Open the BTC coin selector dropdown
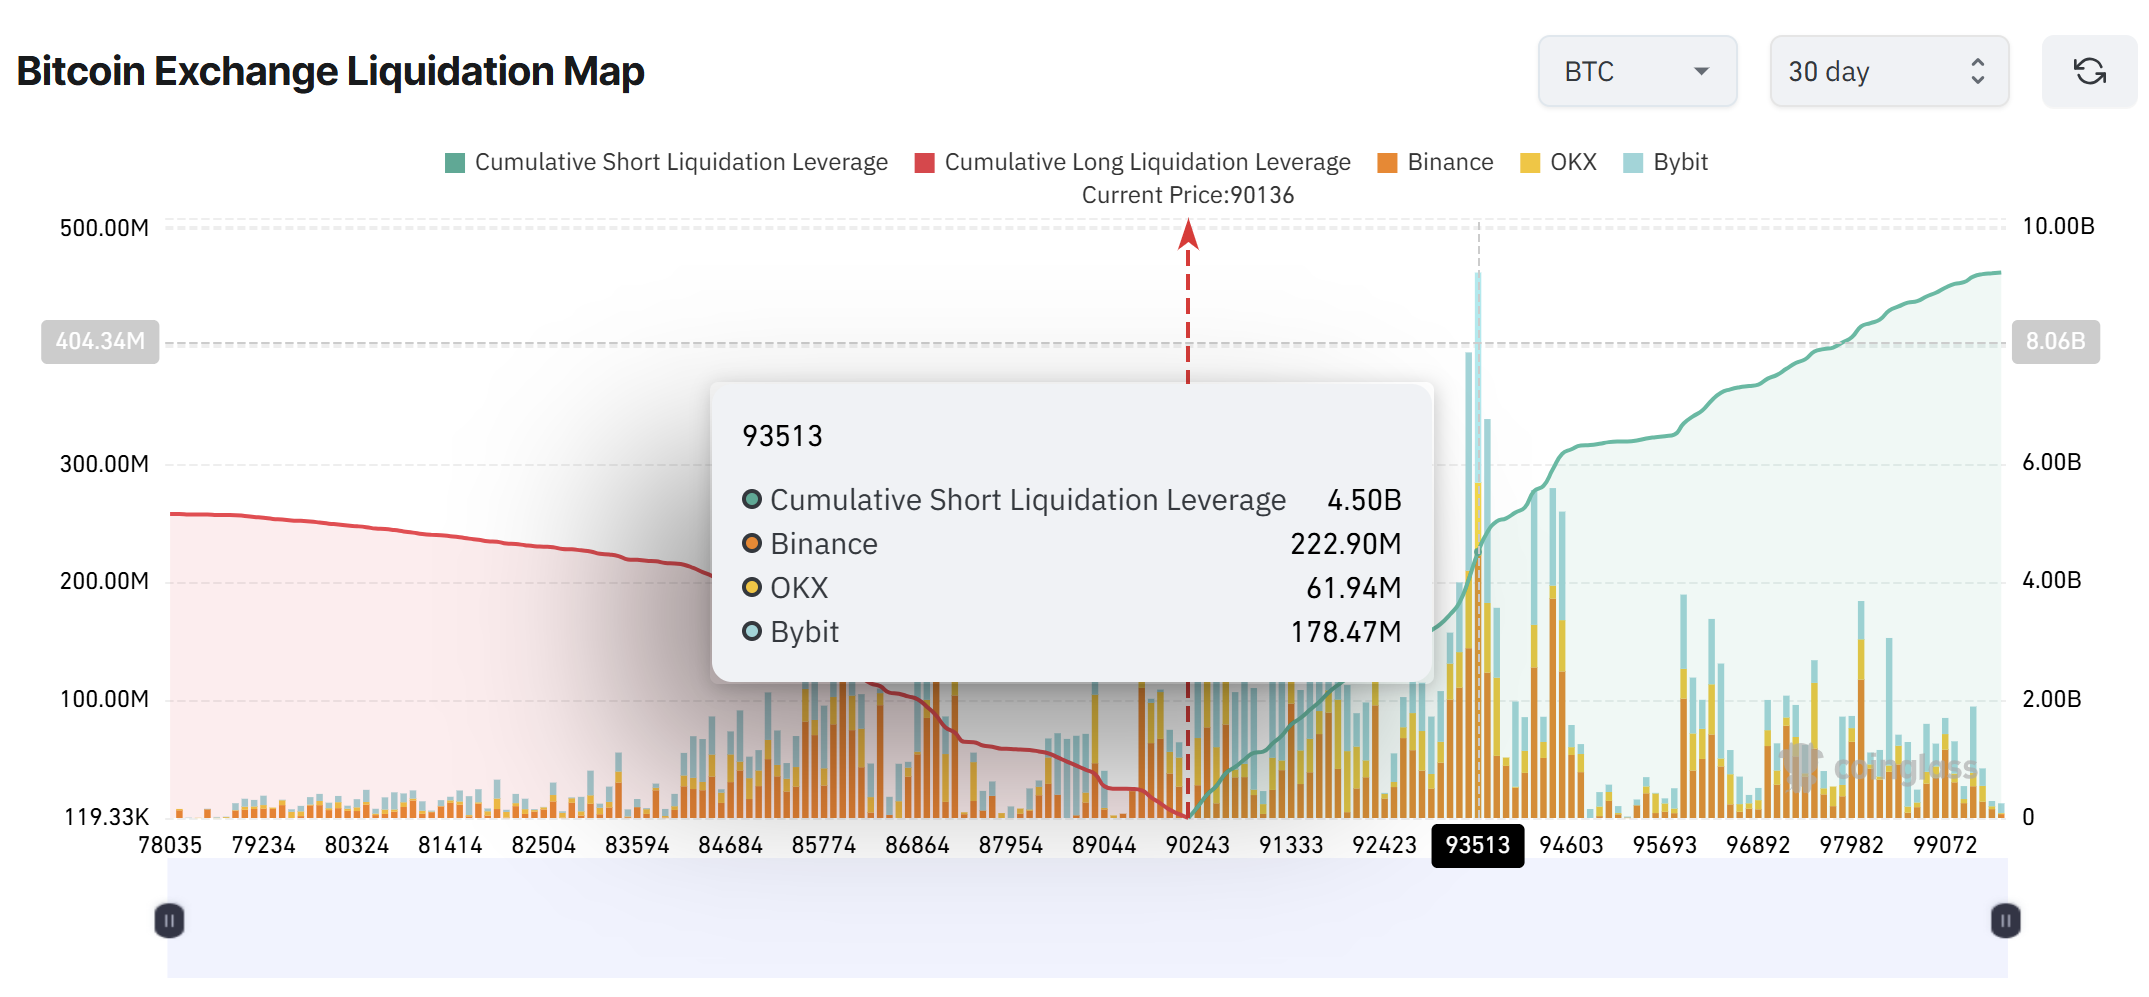Viewport: 2149px width, 997px height. click(1637, 71)
